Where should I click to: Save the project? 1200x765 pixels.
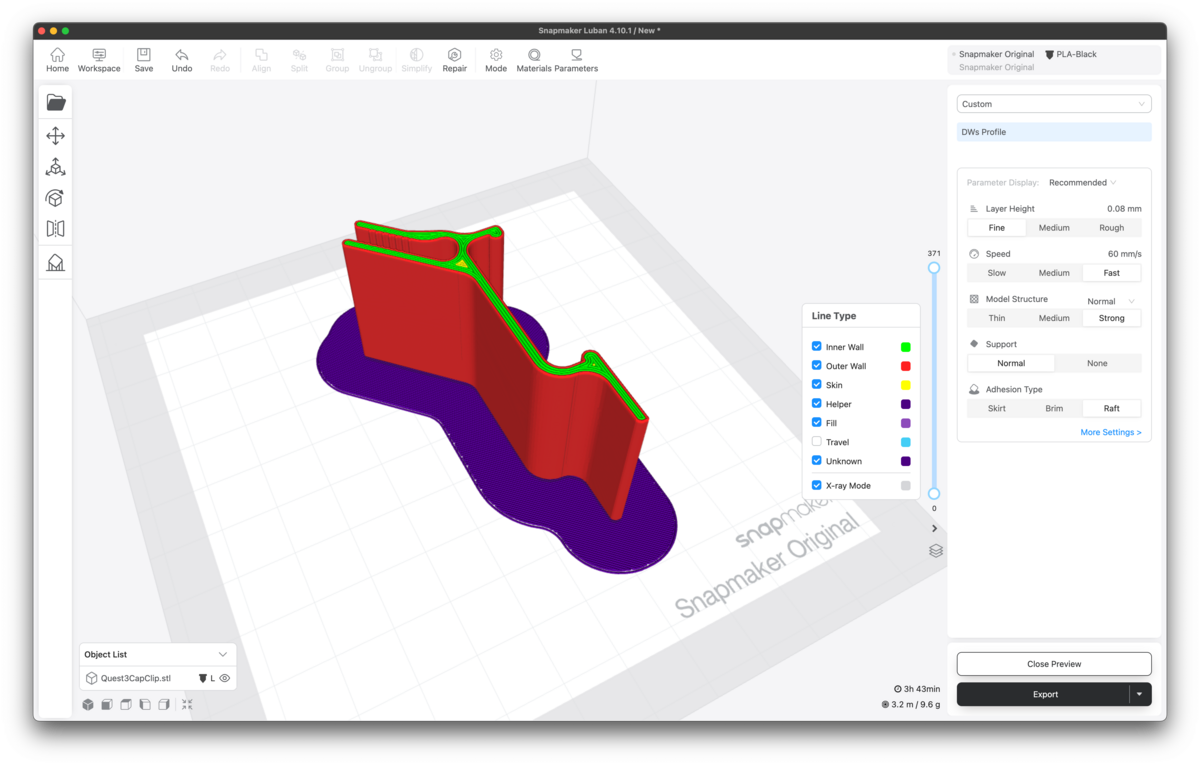144,60
